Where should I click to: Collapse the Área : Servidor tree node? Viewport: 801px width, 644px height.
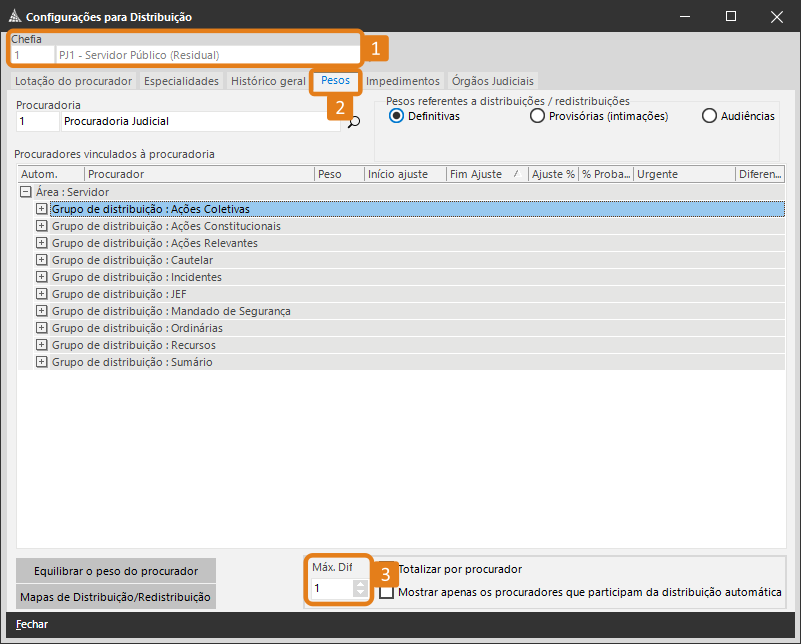pos(26,191)
